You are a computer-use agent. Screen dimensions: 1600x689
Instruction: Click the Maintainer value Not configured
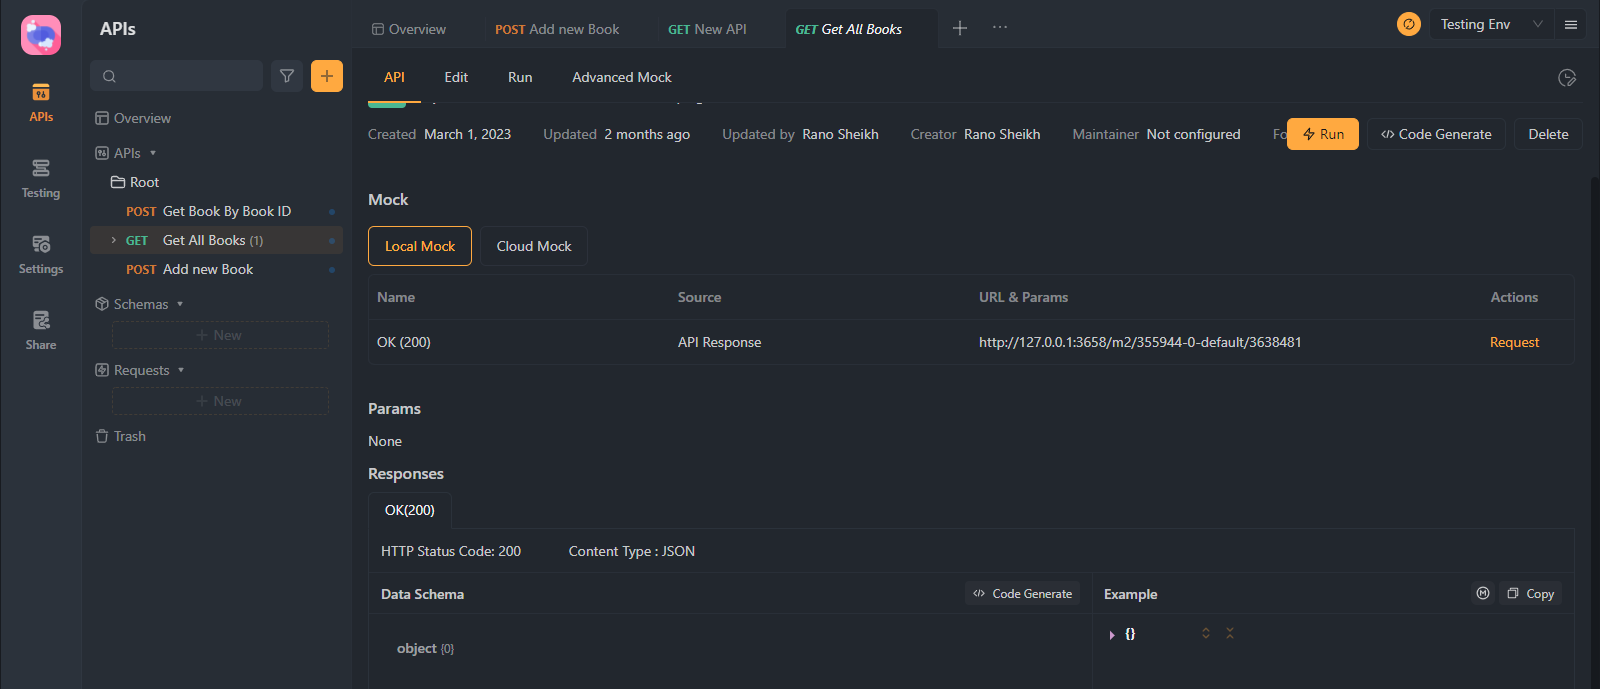pos(1193,134)
